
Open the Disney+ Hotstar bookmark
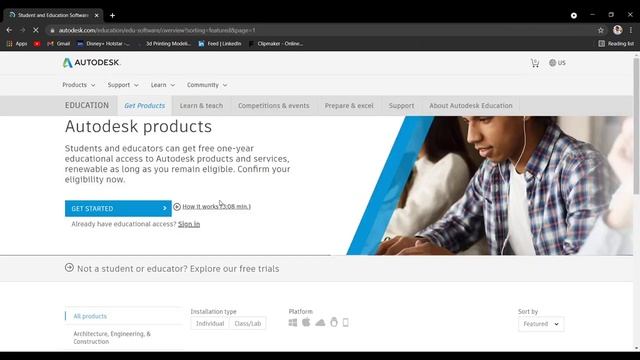click(x=103, y=44)
